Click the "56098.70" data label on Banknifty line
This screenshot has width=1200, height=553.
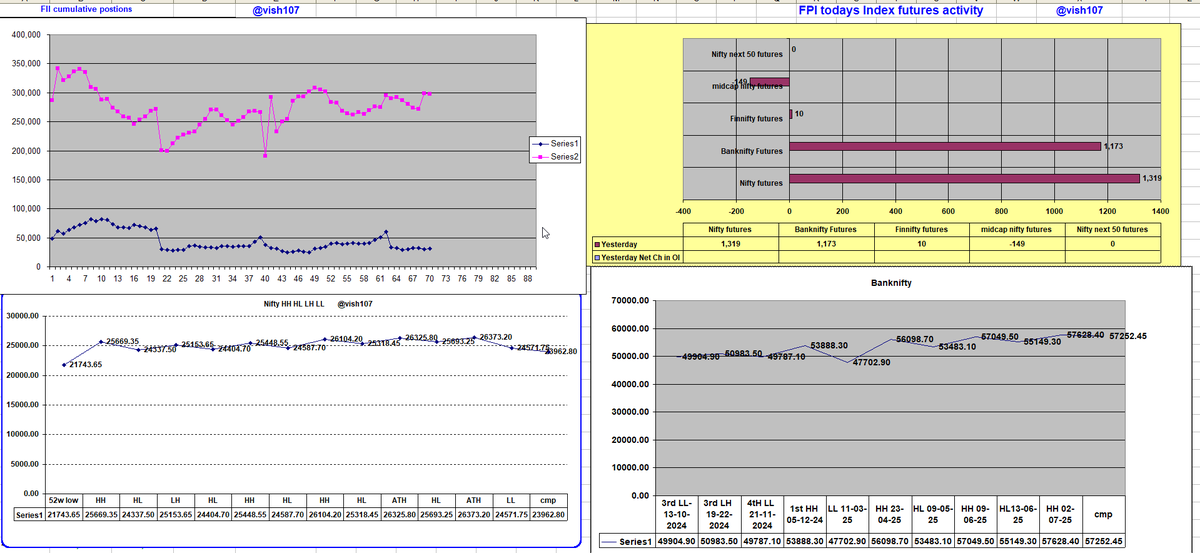[x=914, y=340]
